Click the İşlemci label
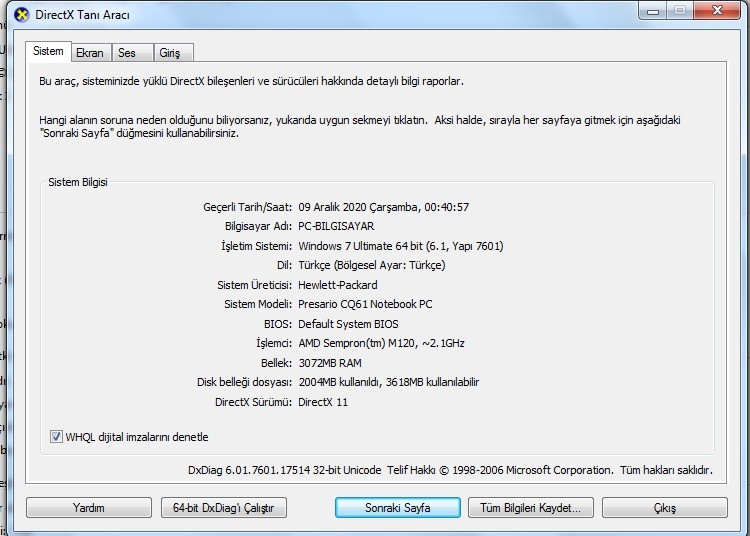This screenshot has width=750, height=536. point(274,343)
